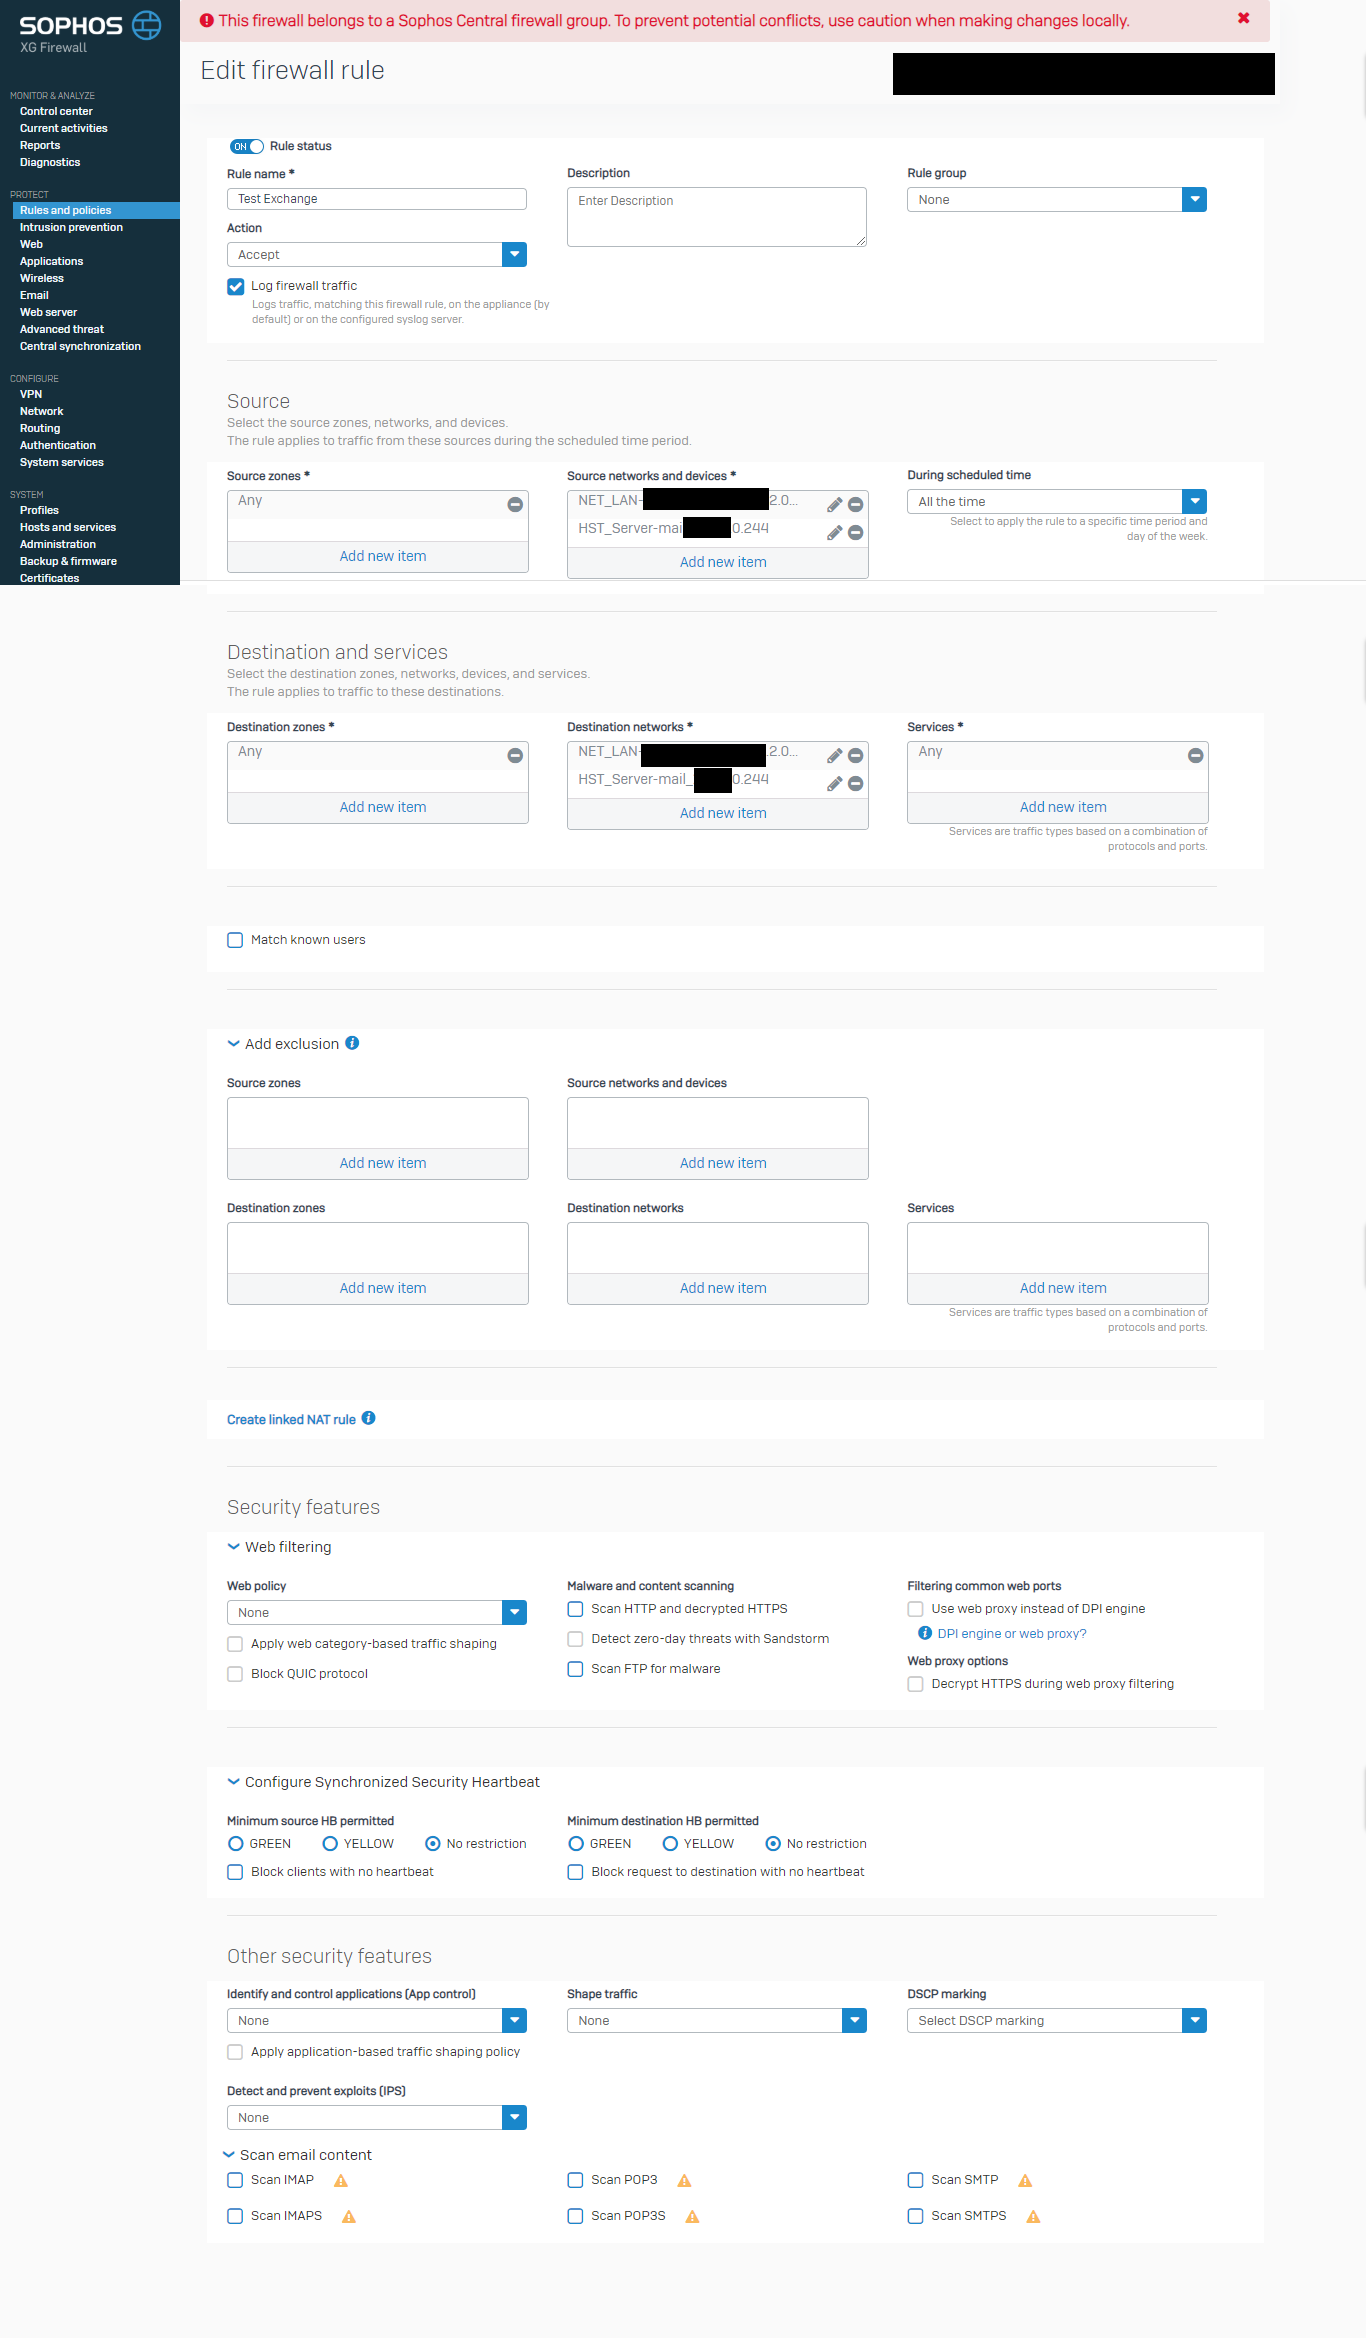1366x2338 pixels.
Task: Enable Scan SMTPS checkbox
Action: point(915,2216)
